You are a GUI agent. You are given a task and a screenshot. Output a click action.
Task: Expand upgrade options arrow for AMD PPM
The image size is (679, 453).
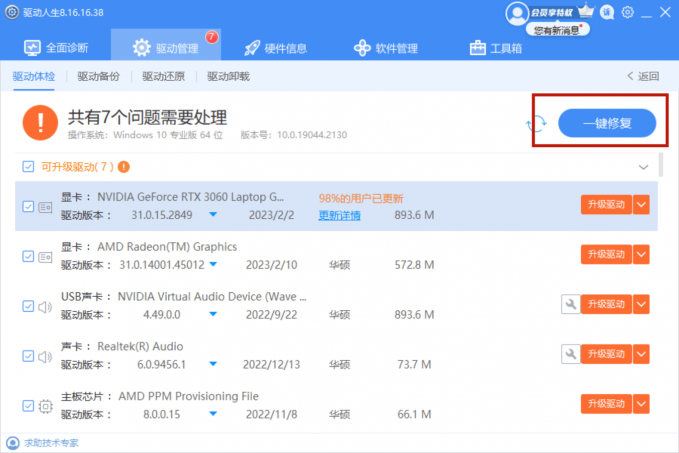tap(641, 404)
